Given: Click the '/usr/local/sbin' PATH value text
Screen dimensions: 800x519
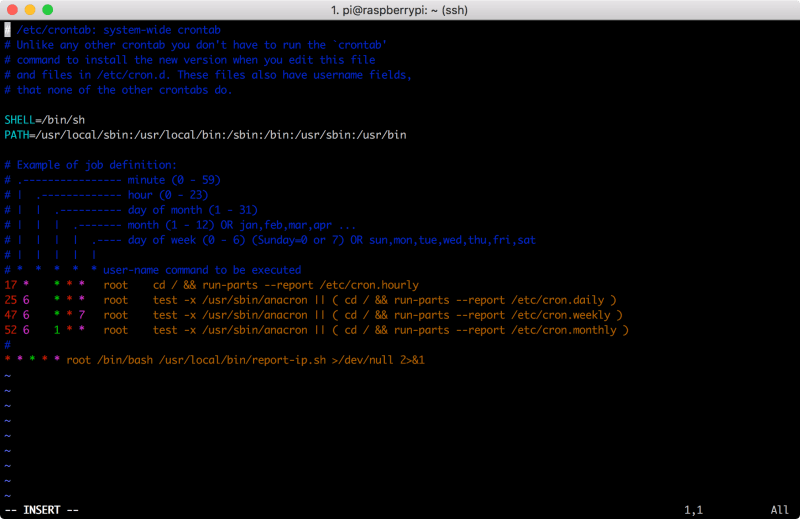Looking at the screenshot, I should tap(81, 135).
